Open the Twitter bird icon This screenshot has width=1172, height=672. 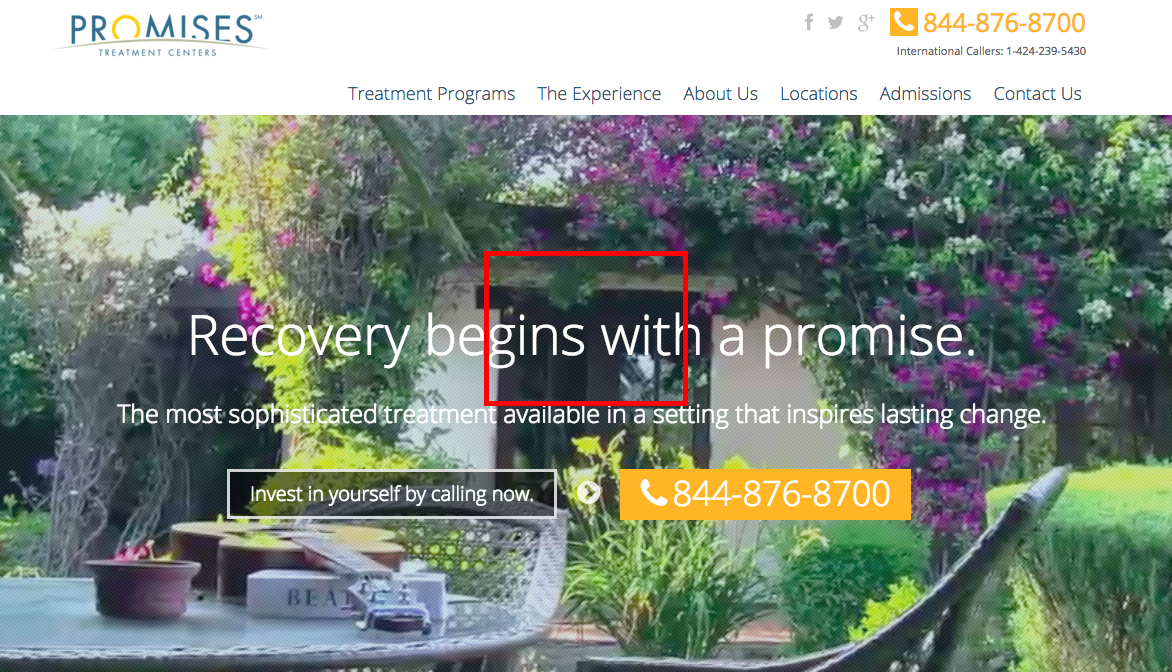pyautogui.click(x=836, y=22)
